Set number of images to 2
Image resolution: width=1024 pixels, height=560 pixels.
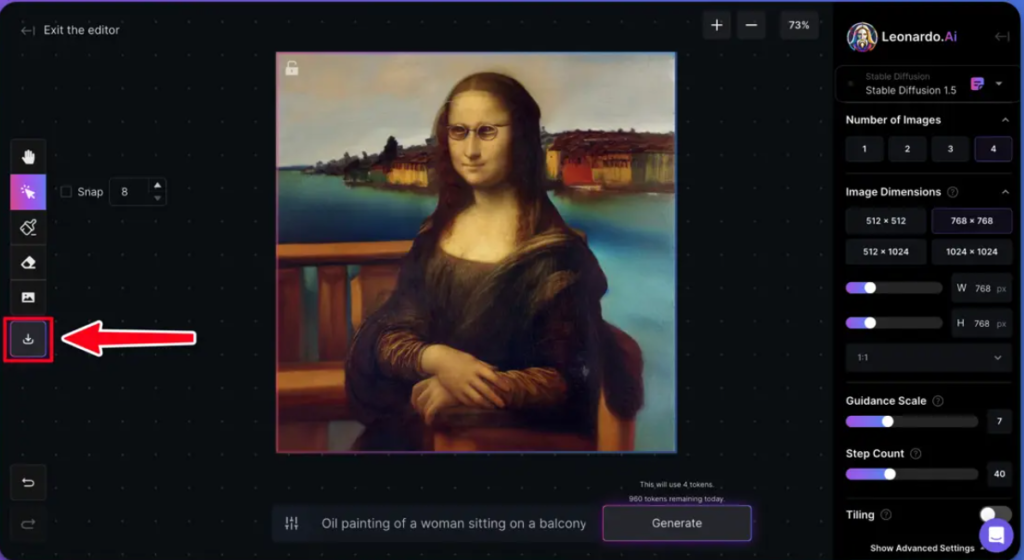click(907, 149)
